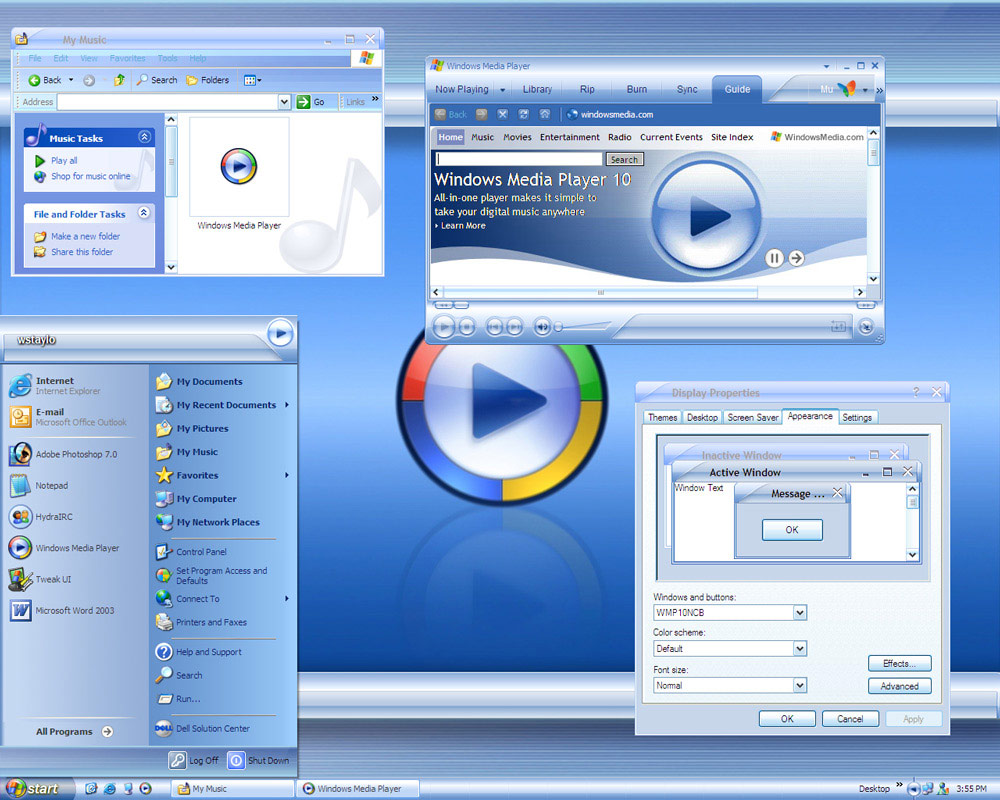Open Windows and buttons dropdown
1000x800 pixels.
[x=800, y=612]
